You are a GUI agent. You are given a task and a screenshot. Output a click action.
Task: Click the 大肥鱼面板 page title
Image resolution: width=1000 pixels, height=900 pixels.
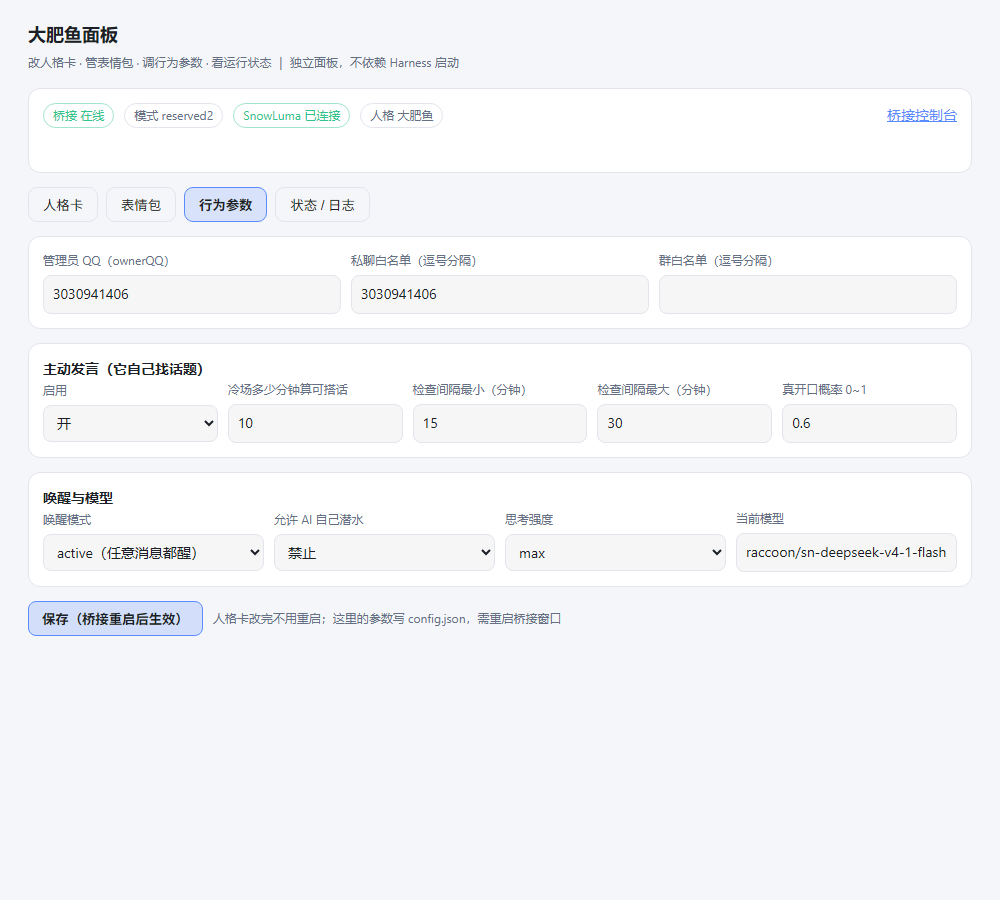point(73,35)
